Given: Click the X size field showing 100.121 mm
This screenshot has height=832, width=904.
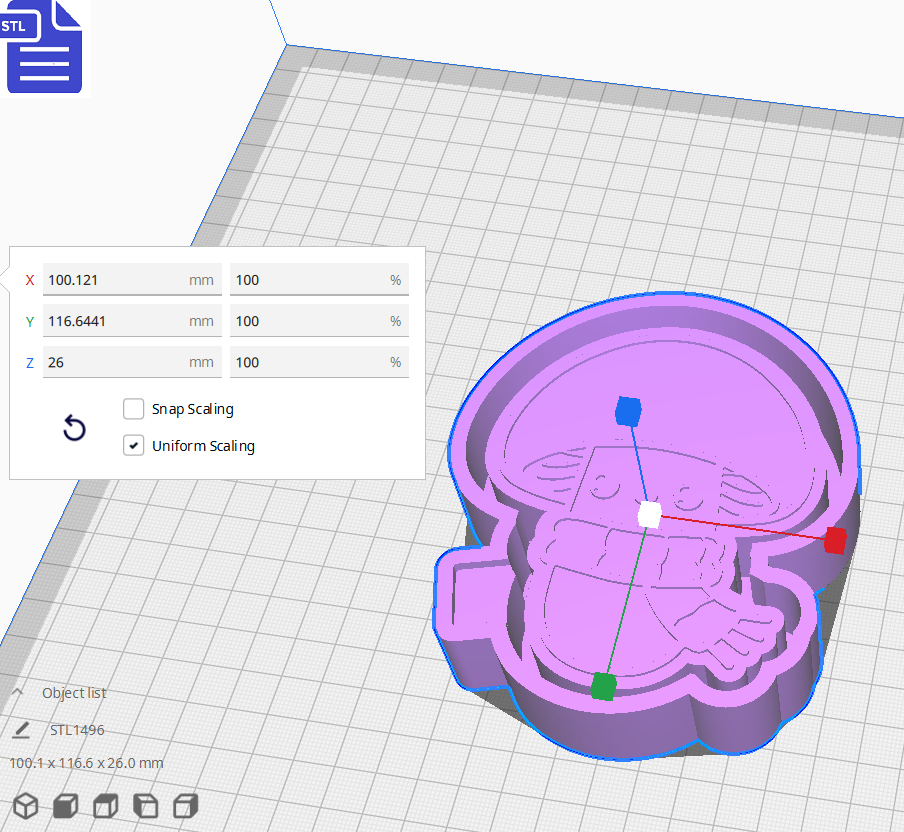Looking at the screenshot, I should 130,280.
